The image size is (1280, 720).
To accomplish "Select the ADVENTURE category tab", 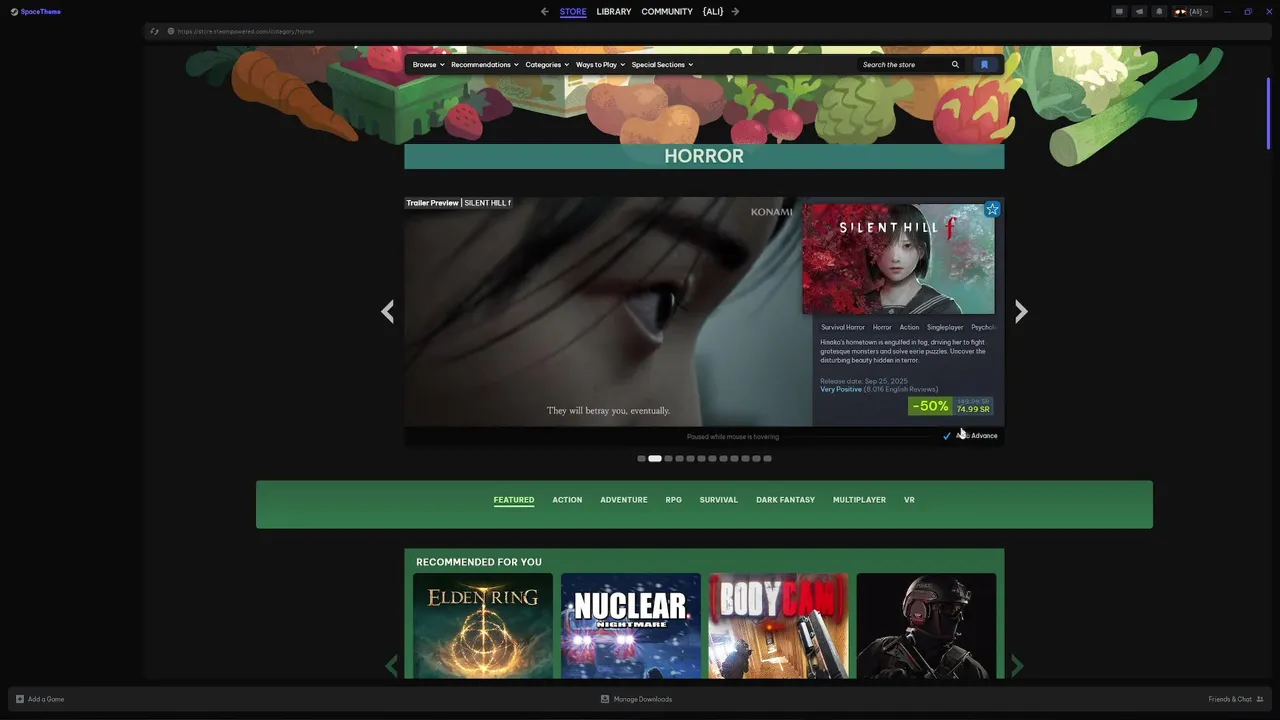I will [624, 500].
